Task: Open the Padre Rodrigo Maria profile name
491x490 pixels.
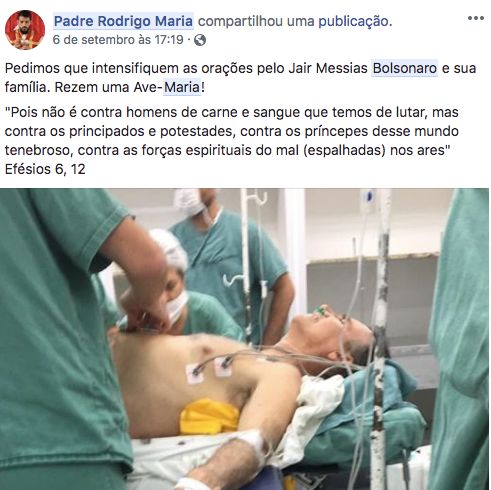Action: pyautogui.click(x=123, y=21)
